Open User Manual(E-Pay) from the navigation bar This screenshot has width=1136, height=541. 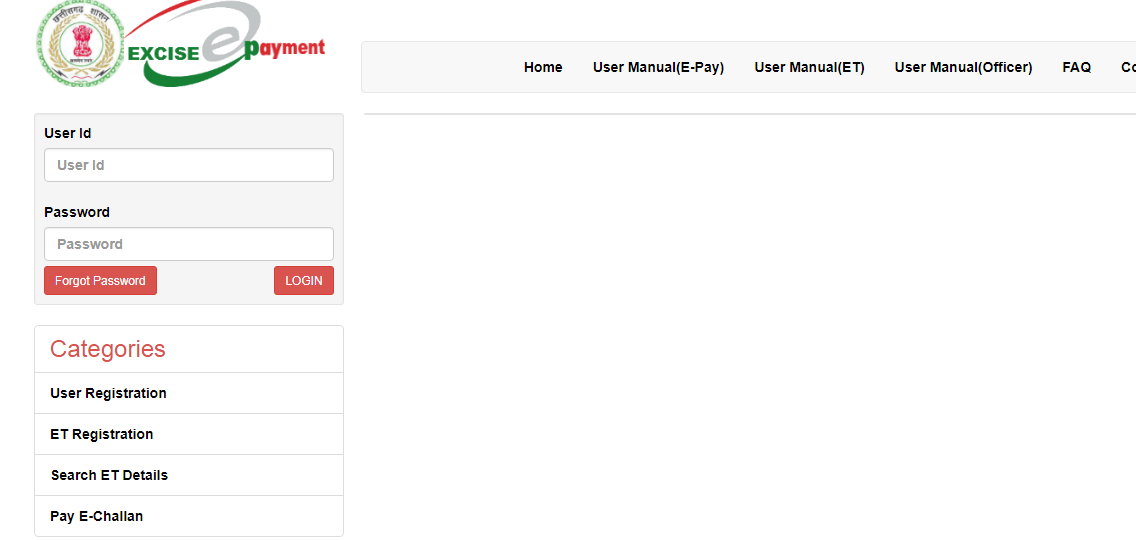click(x=658, y=67)
